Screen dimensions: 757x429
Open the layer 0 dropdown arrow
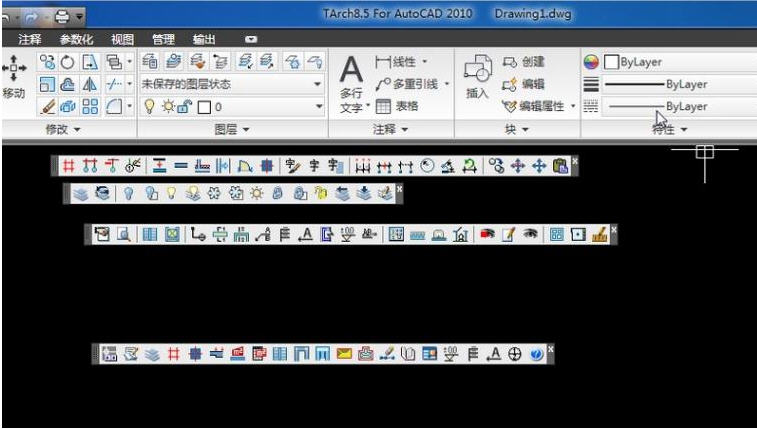319,107
